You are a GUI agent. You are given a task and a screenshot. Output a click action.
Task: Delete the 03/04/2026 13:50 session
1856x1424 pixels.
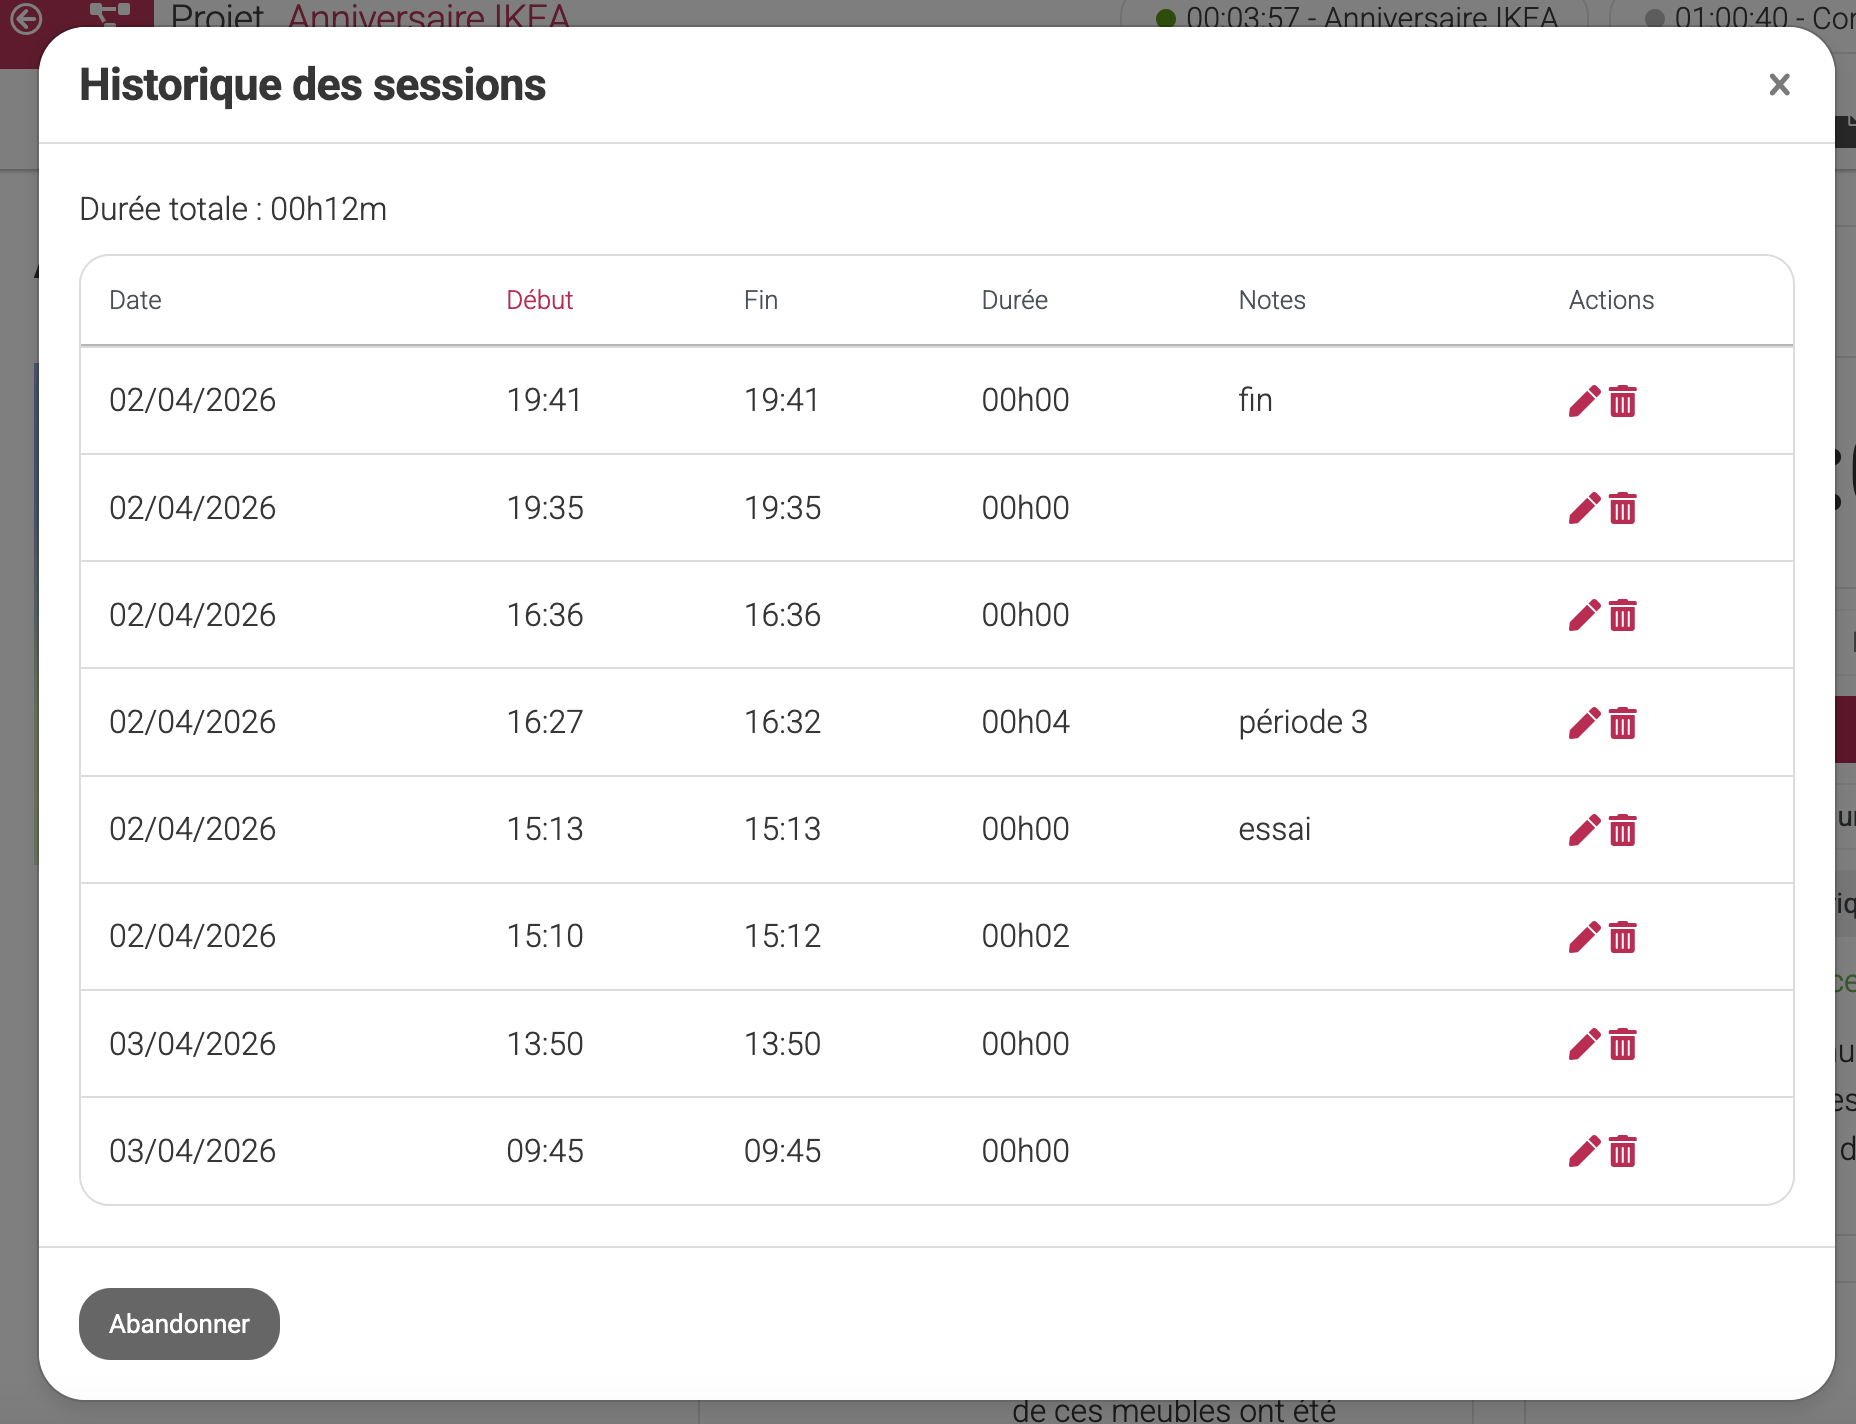coord(1623,1044)
